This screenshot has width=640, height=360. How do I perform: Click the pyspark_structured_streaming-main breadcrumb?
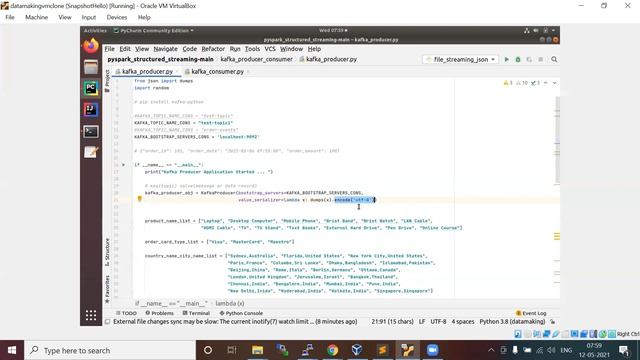point(160,59)
